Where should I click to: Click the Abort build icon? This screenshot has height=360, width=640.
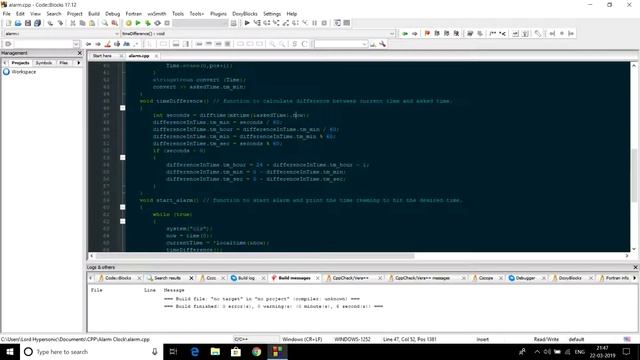[x=167, y=23]
